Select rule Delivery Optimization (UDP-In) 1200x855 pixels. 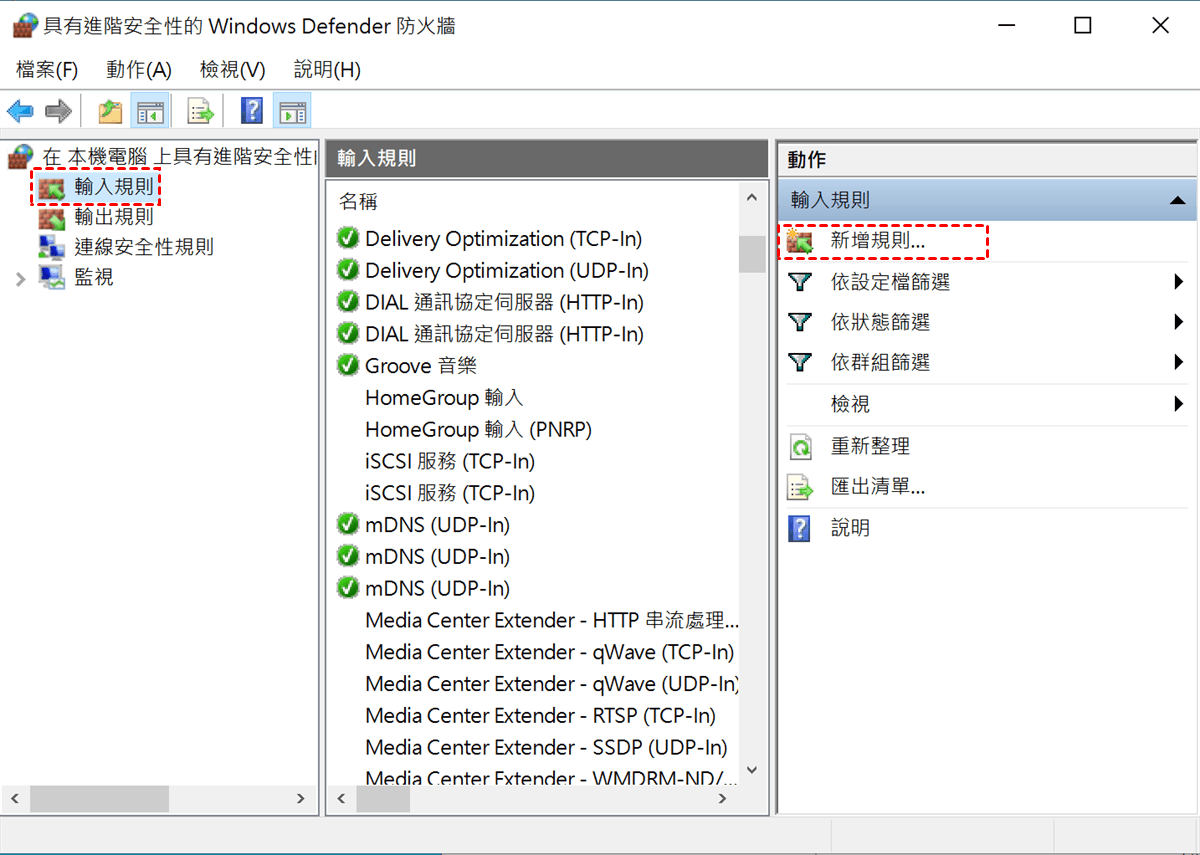(x=507, y=271)
